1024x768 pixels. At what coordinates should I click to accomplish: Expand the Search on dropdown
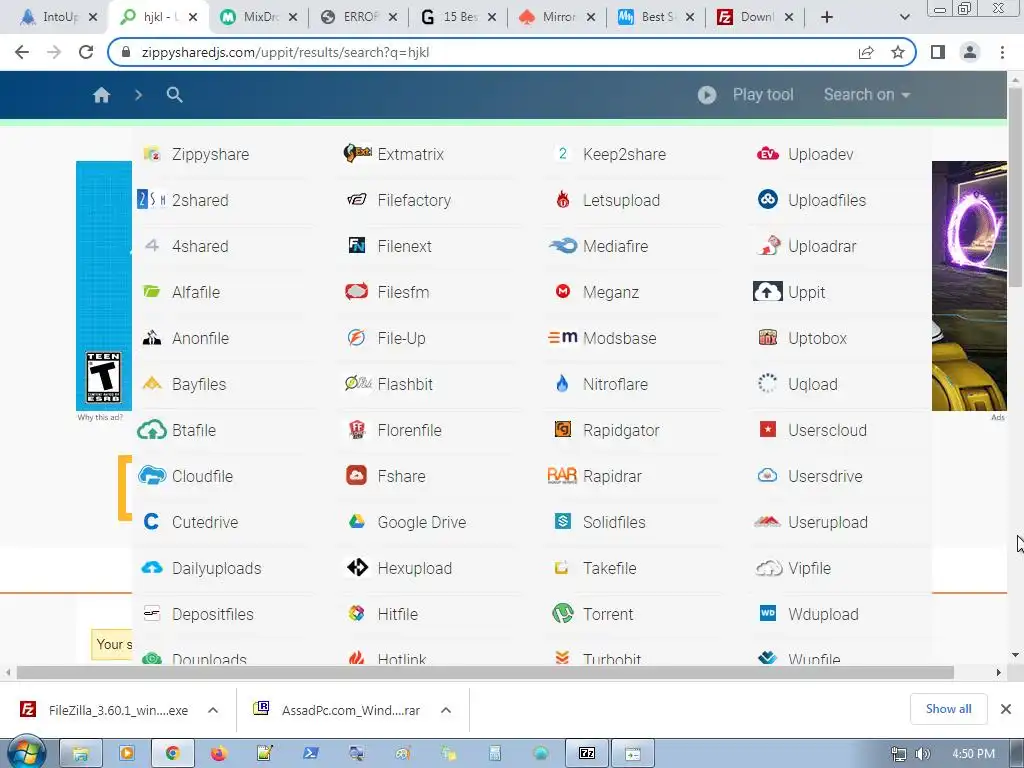[867, 95]
